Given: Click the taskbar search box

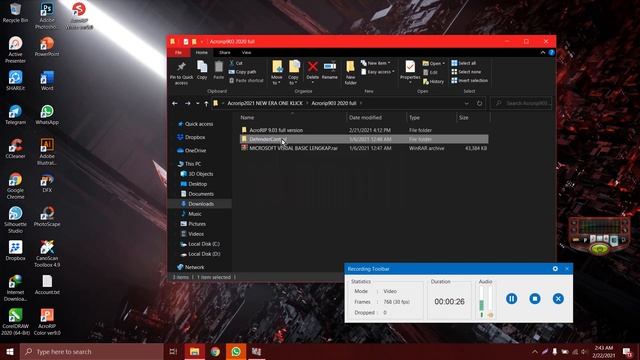Looking at the screenshot, I should click(91, 351).
